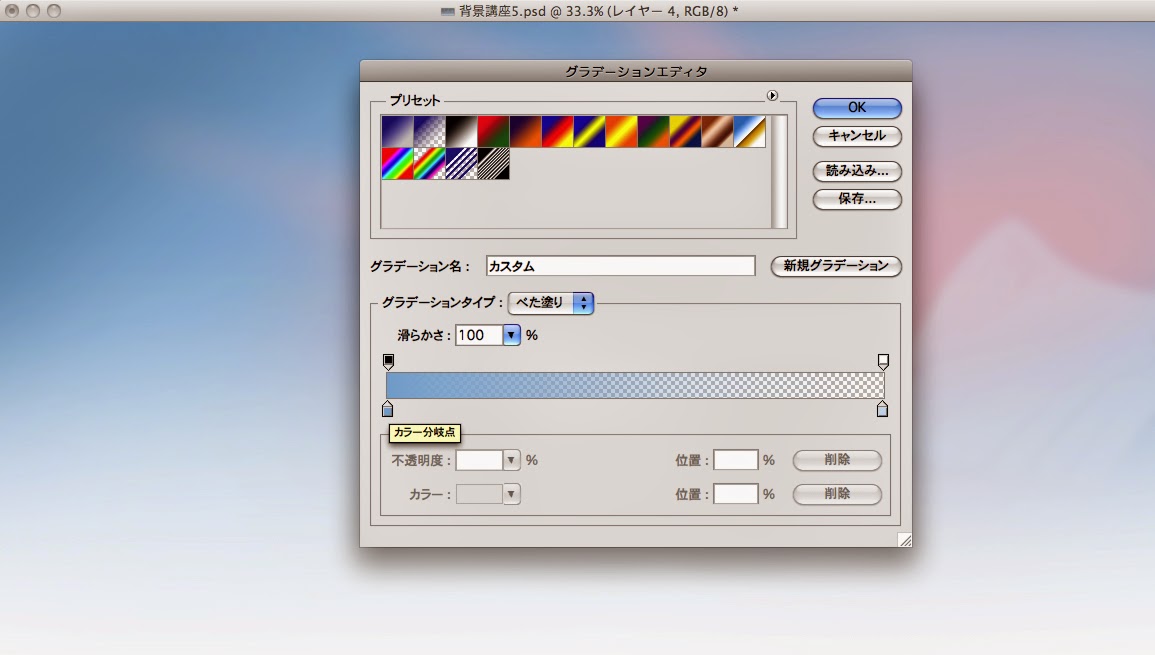Choose the copper gradient preset
The image size is (1155, 655).
click(x=718, y=131)
